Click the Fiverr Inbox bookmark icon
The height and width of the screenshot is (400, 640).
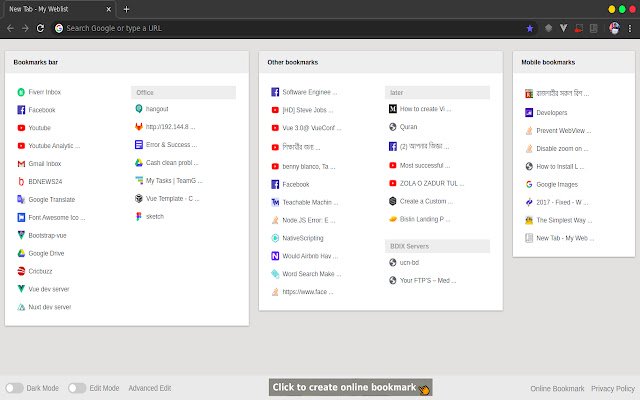click(21, 92)
